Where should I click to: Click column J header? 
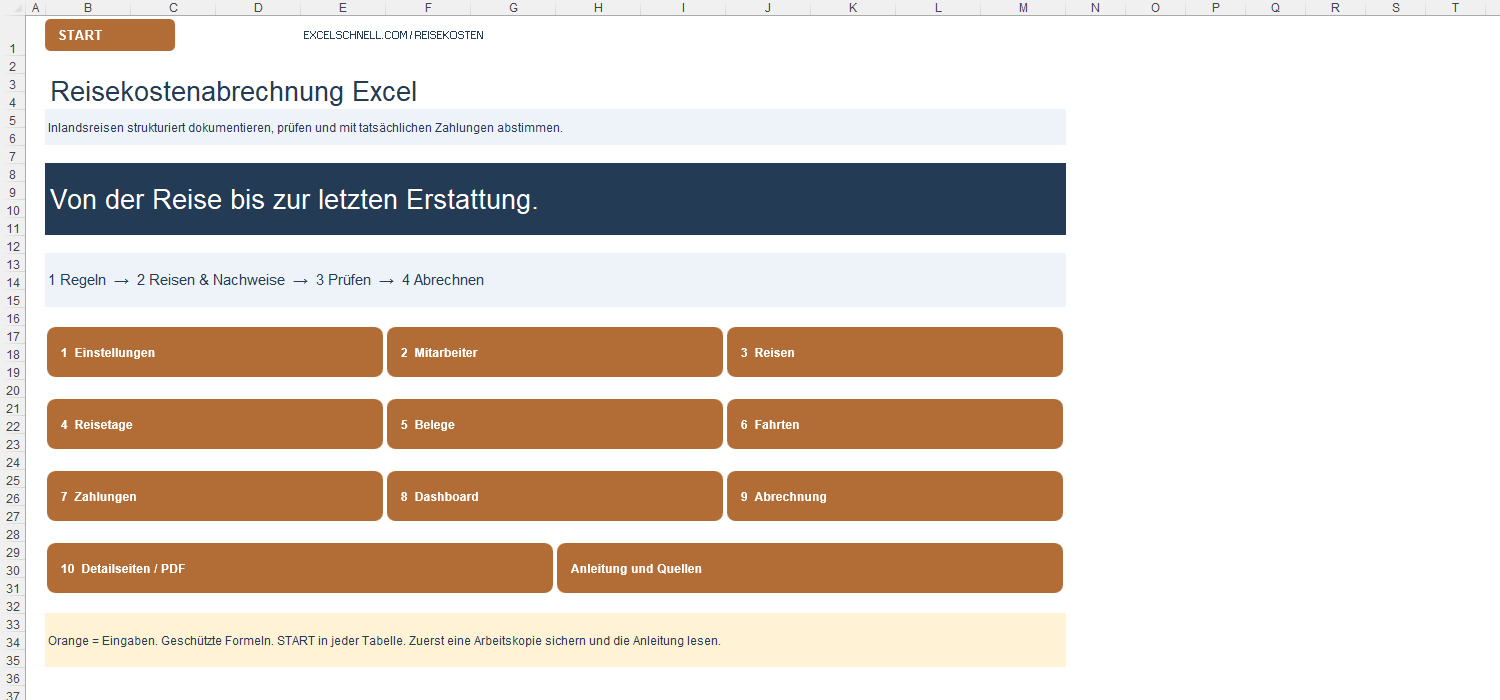click(x=768, y=7)
